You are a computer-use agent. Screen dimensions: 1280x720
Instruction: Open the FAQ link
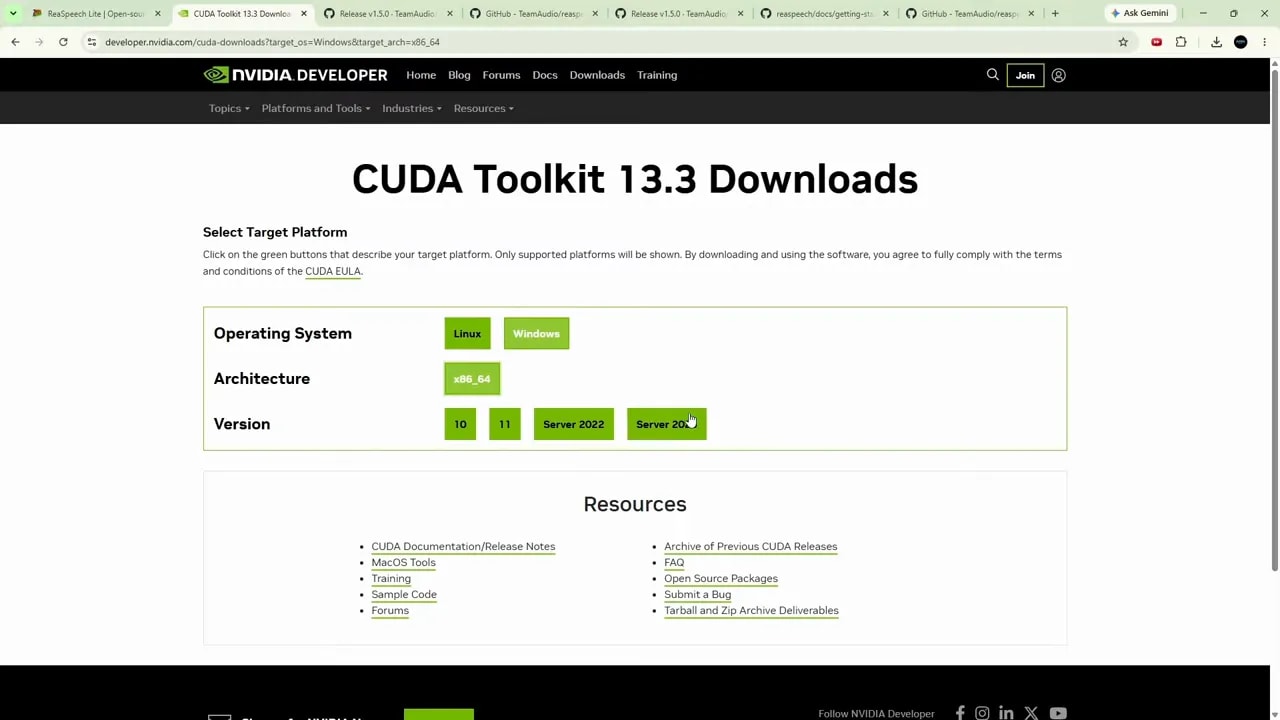pos(674,562)
